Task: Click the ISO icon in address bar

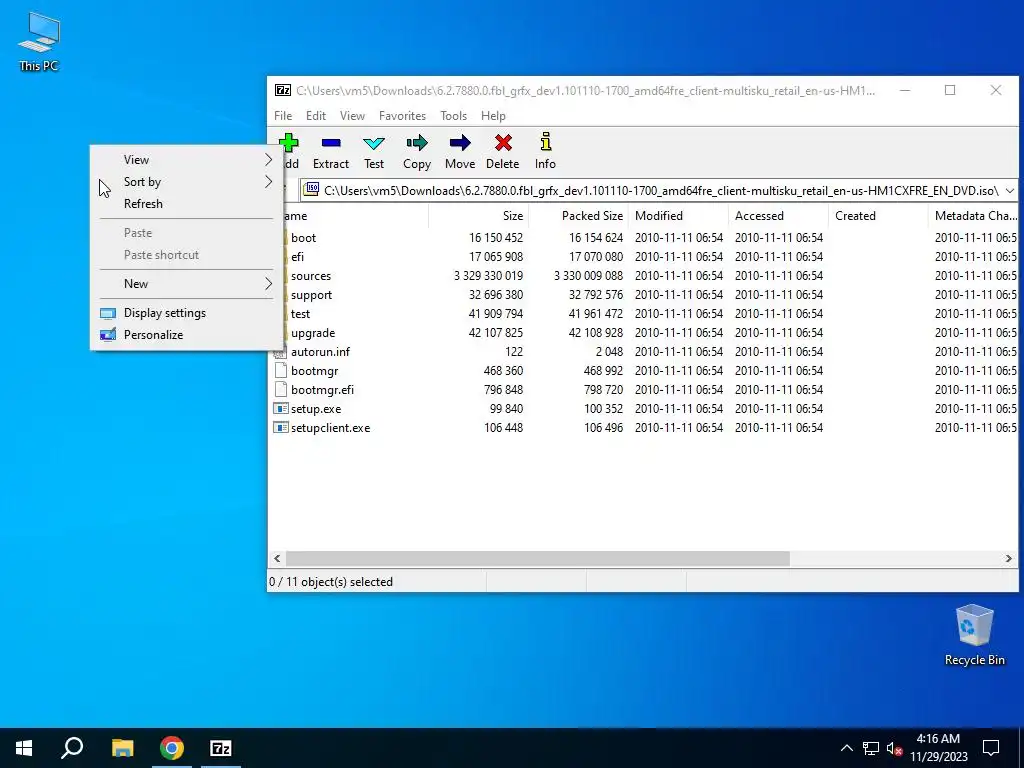Action: (x=312, y=190)
